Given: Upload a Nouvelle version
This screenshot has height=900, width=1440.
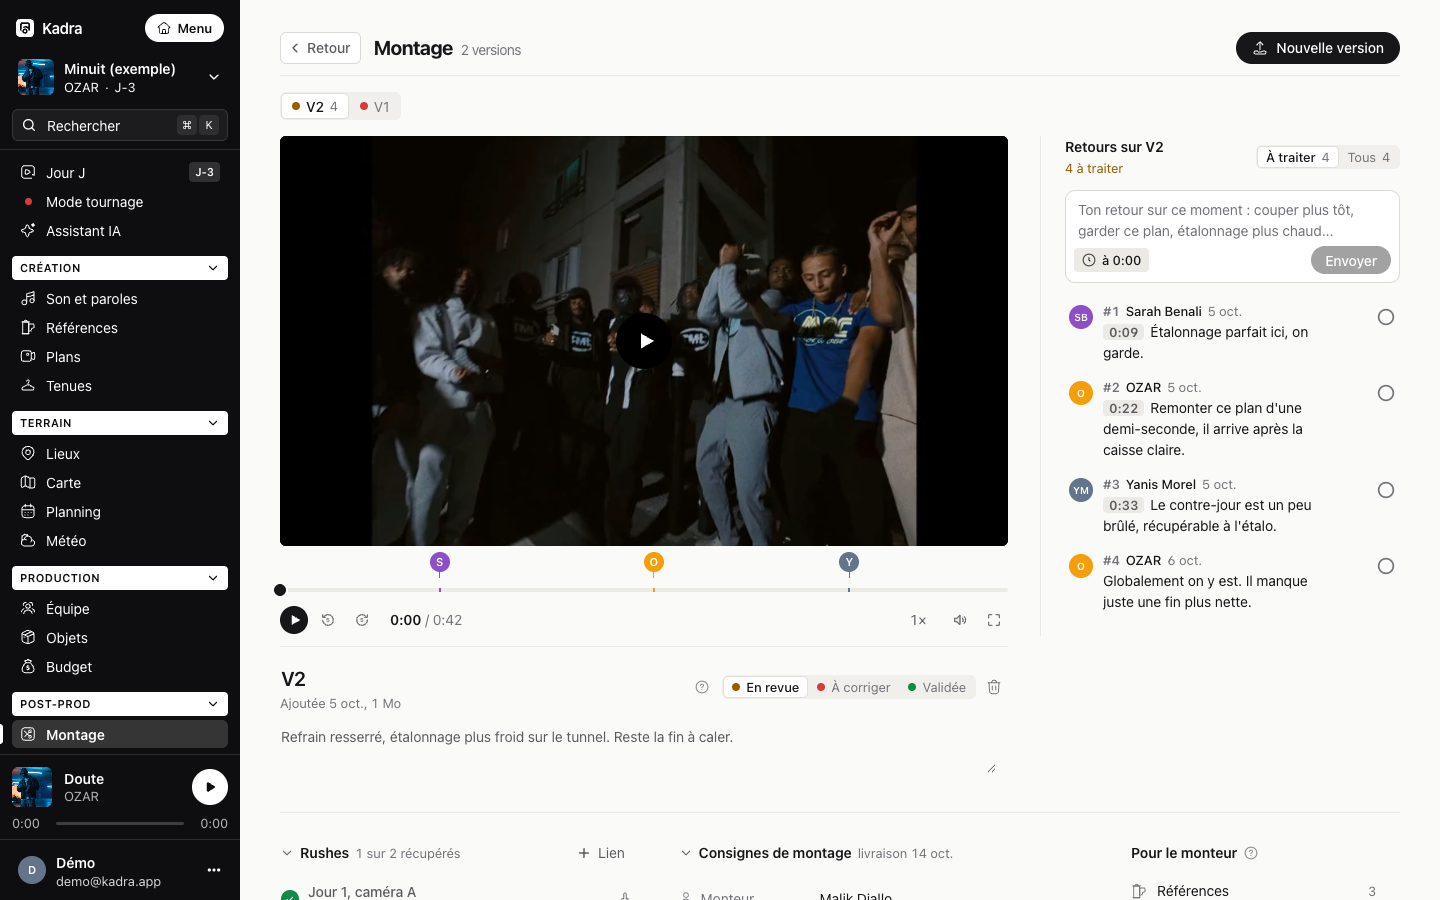Looking at the screenshot, I should 1318,48.
